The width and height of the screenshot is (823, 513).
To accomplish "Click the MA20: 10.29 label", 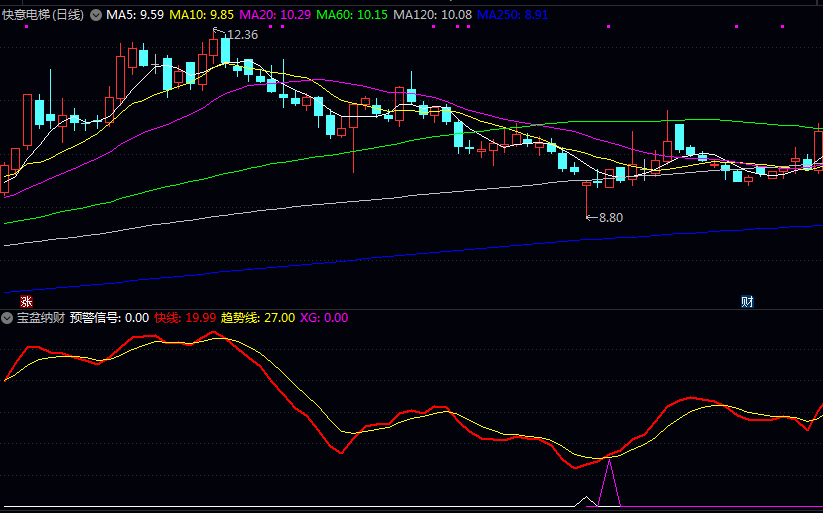I will click(x=275, y=15).
